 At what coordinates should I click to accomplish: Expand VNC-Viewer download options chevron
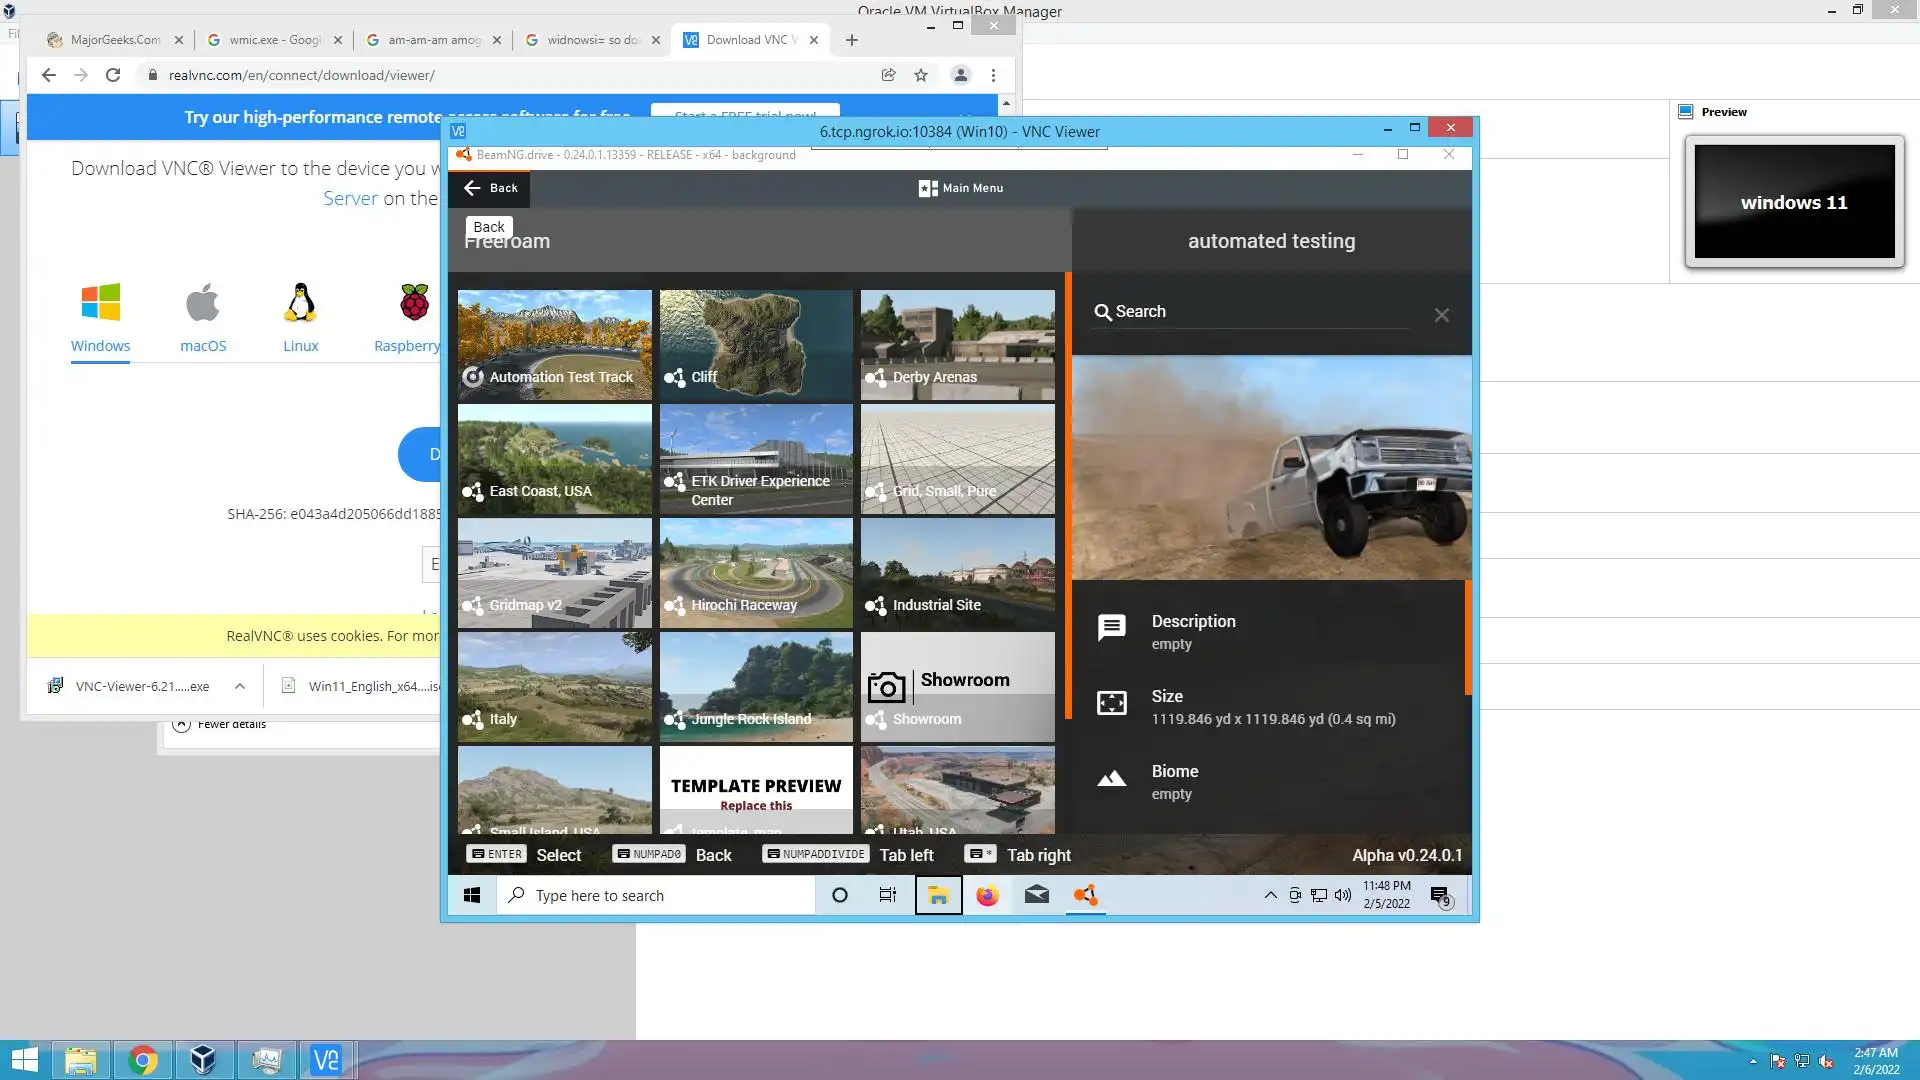pyautogui.click(x=240, y=686)
